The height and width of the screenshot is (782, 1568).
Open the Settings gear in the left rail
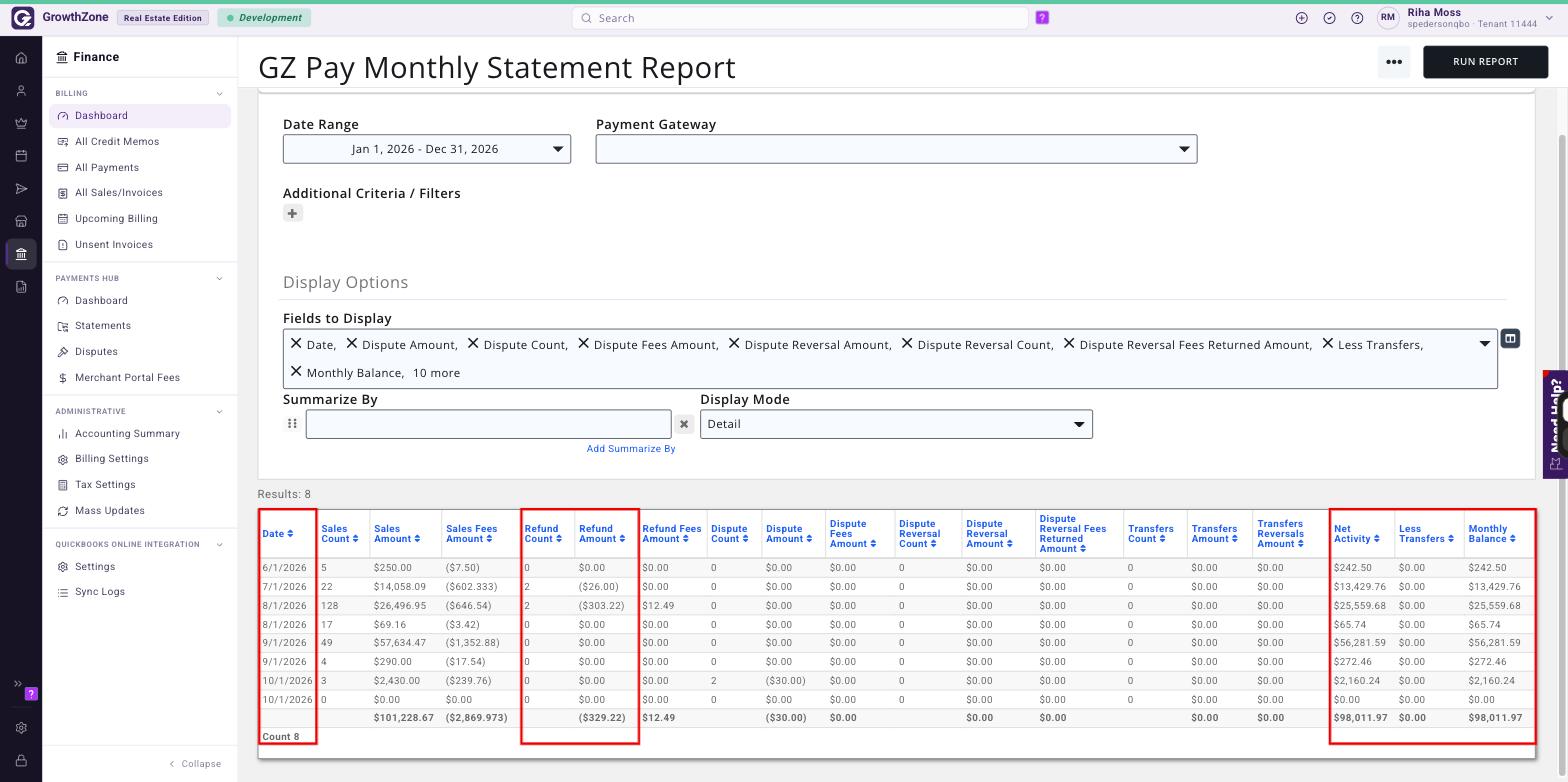pyautogui.click(x=21, y=728)
